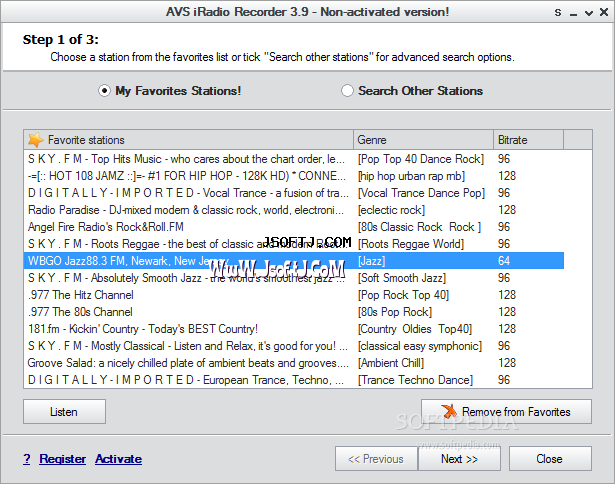Sort list by Bitrate column header
The height and width of the screenshot is (484, 615).
[x=528, y=140]
